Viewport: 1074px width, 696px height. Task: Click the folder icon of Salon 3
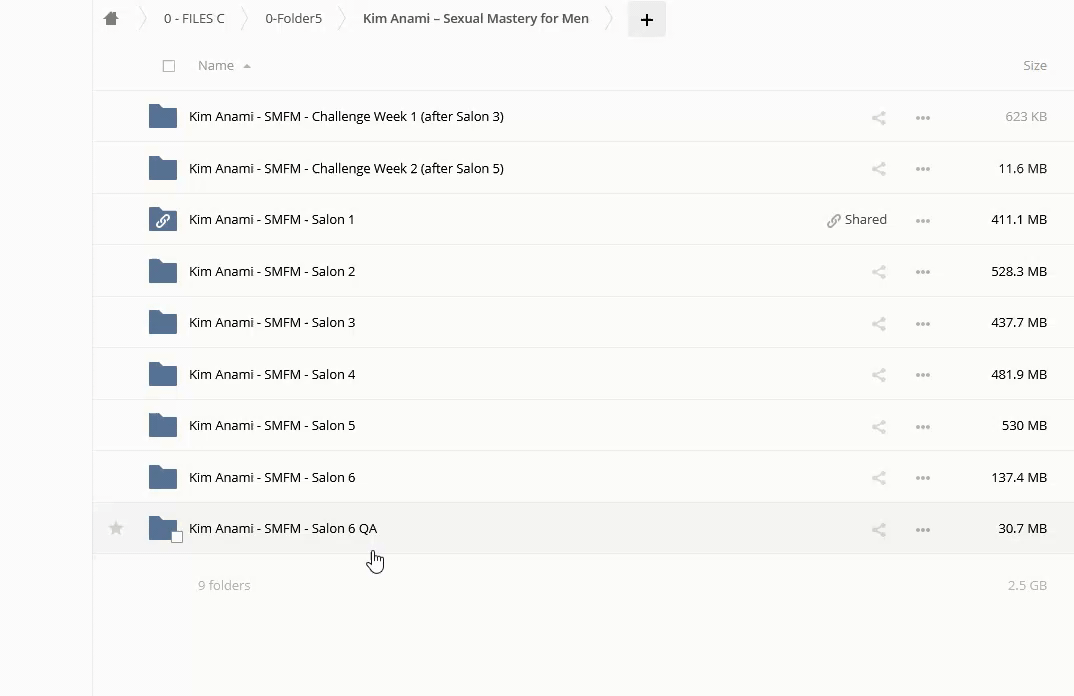point(162,323)
